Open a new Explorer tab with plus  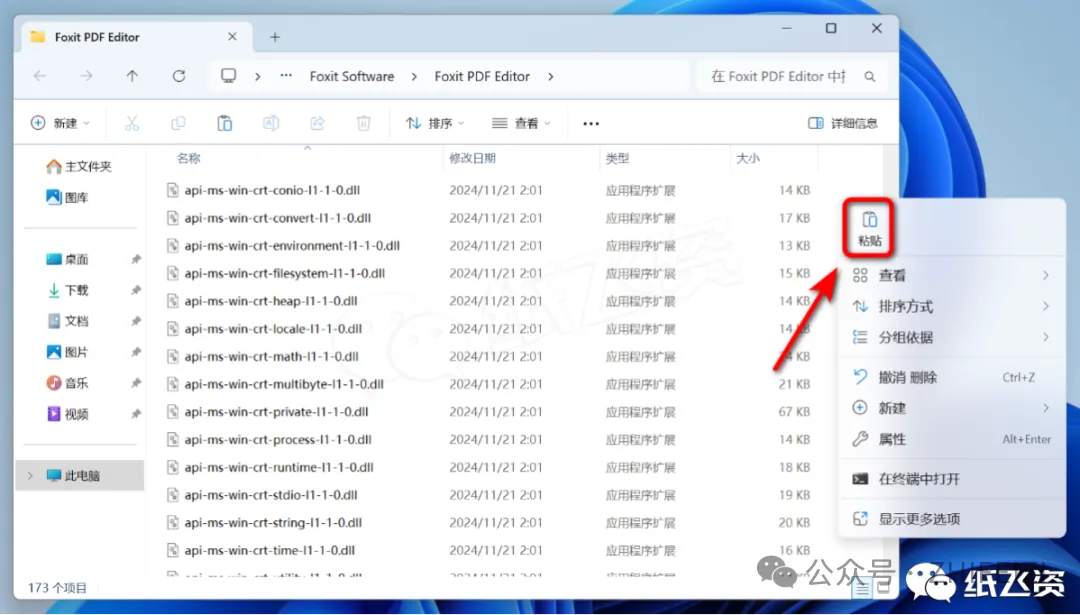coord(275,37)
